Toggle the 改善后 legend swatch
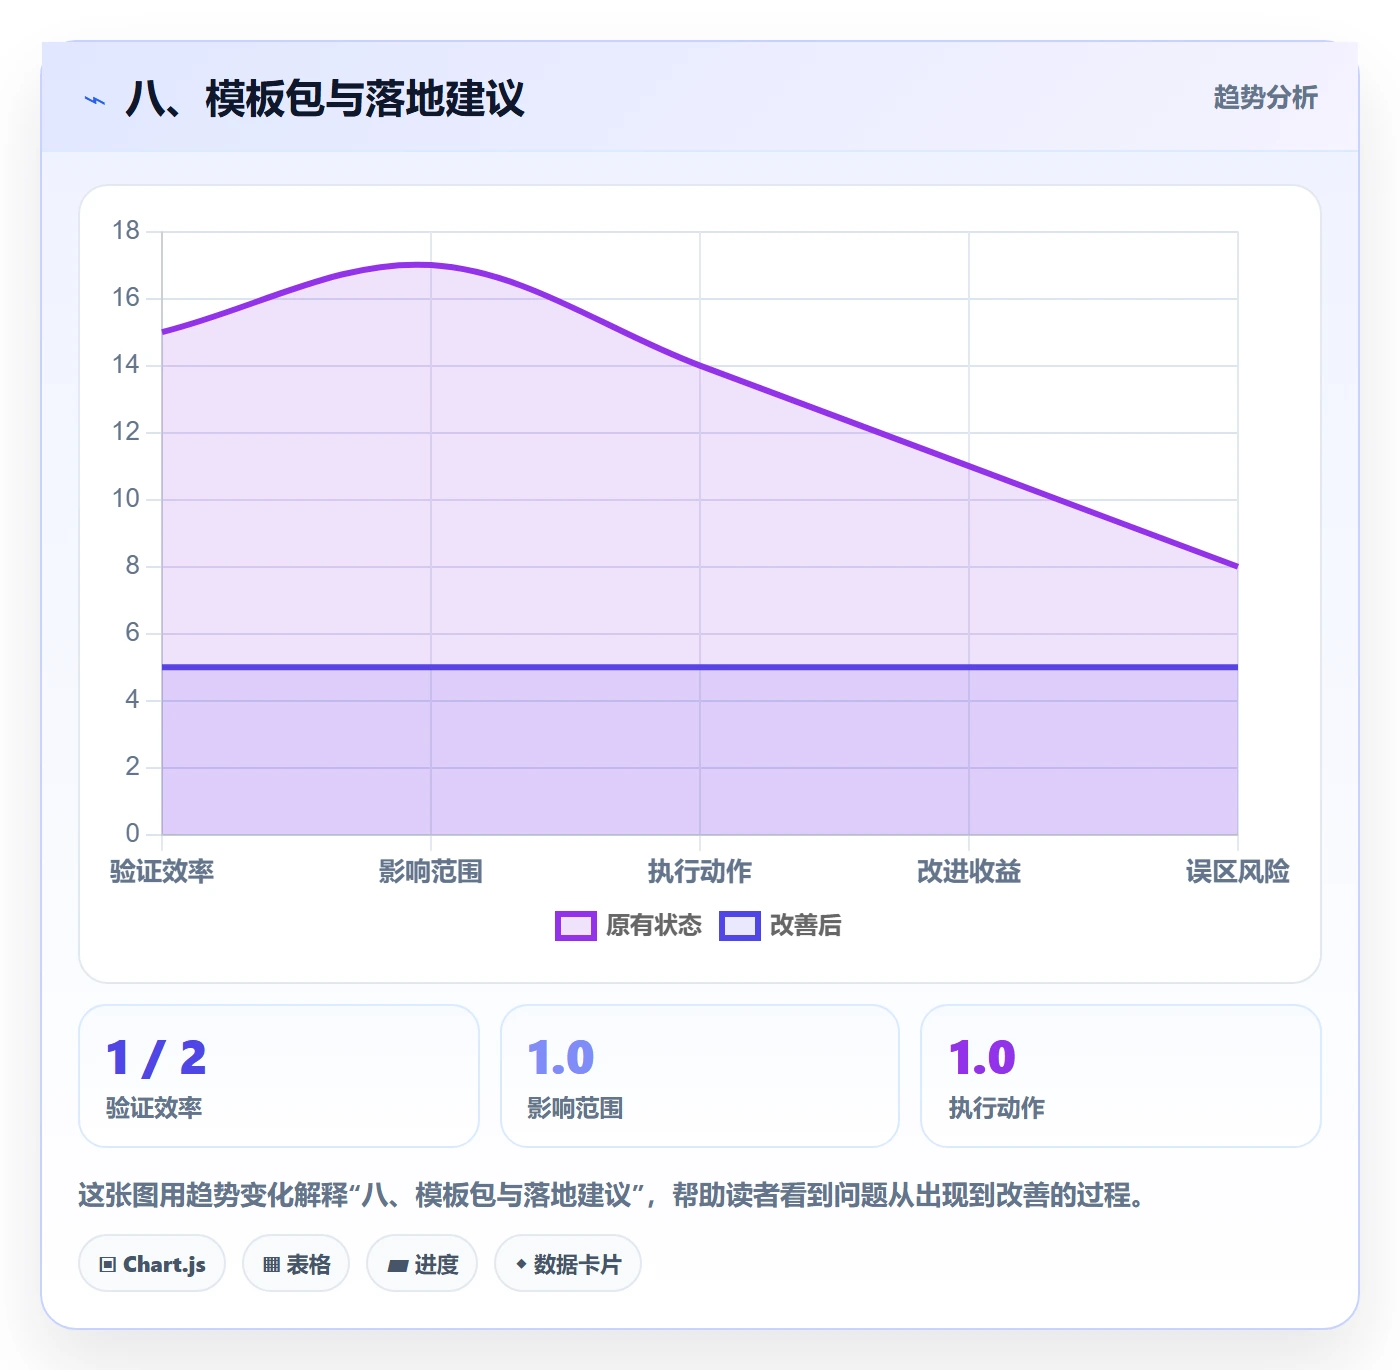Image resolution: width=1400 pixels, height=1370 pixels. coord(740,926)
